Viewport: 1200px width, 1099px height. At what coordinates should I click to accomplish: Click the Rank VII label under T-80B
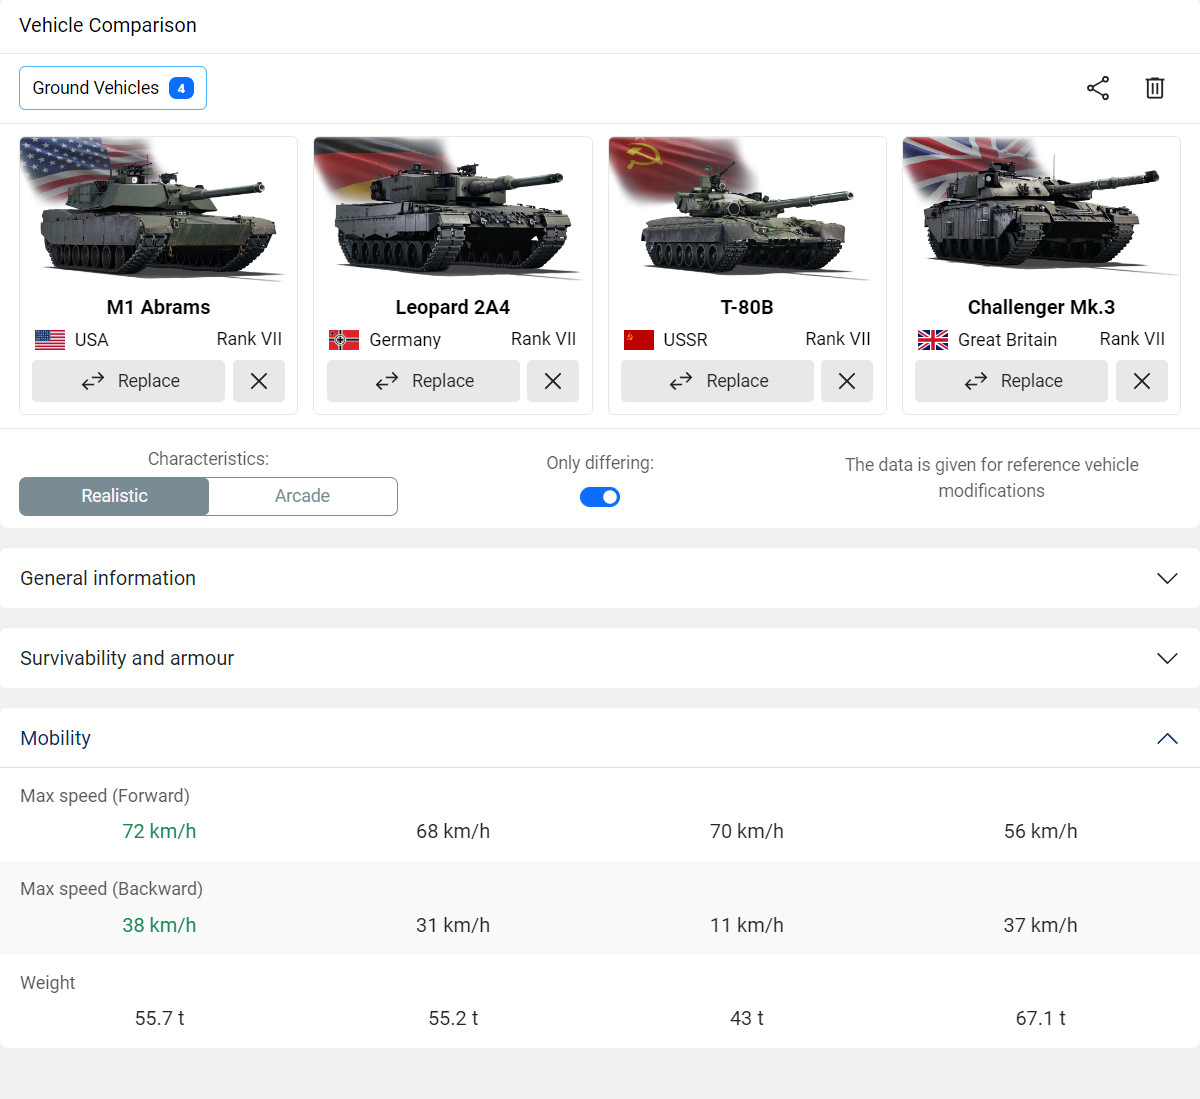(838, 339)
